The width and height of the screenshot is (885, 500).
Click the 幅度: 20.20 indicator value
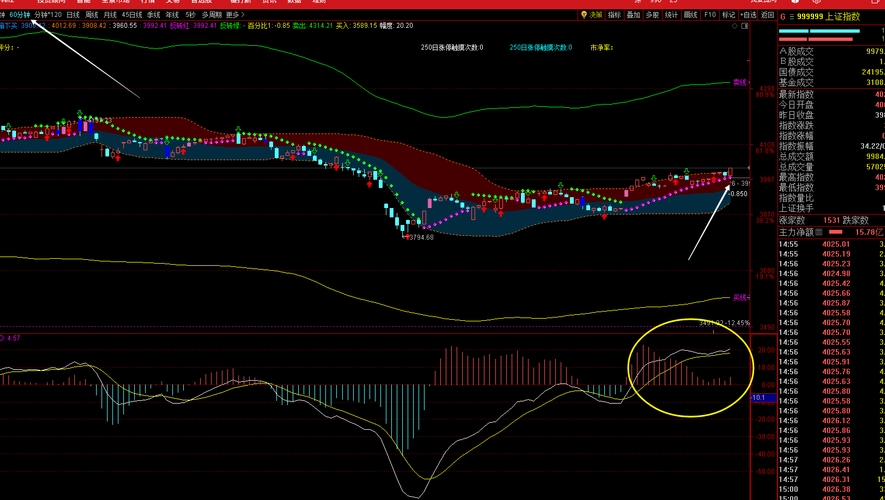[396, 25]
